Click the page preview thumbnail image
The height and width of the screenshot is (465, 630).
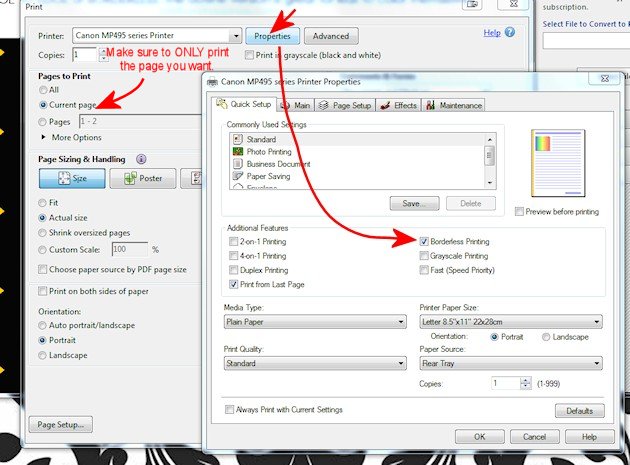pyautogui.click(x=558, y=163)
